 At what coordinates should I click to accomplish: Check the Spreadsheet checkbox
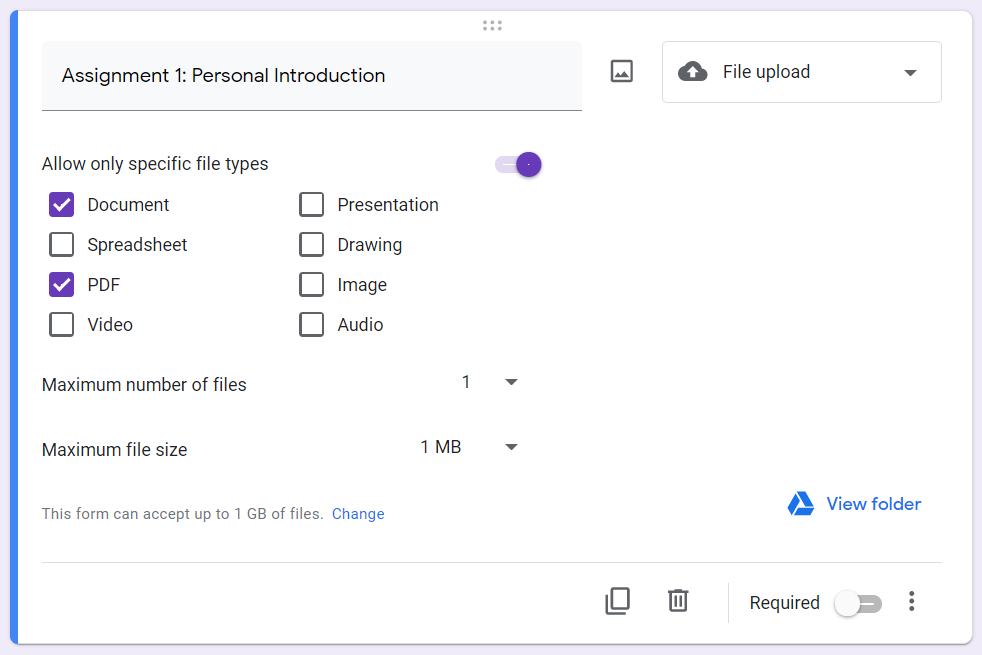(62, 245)
